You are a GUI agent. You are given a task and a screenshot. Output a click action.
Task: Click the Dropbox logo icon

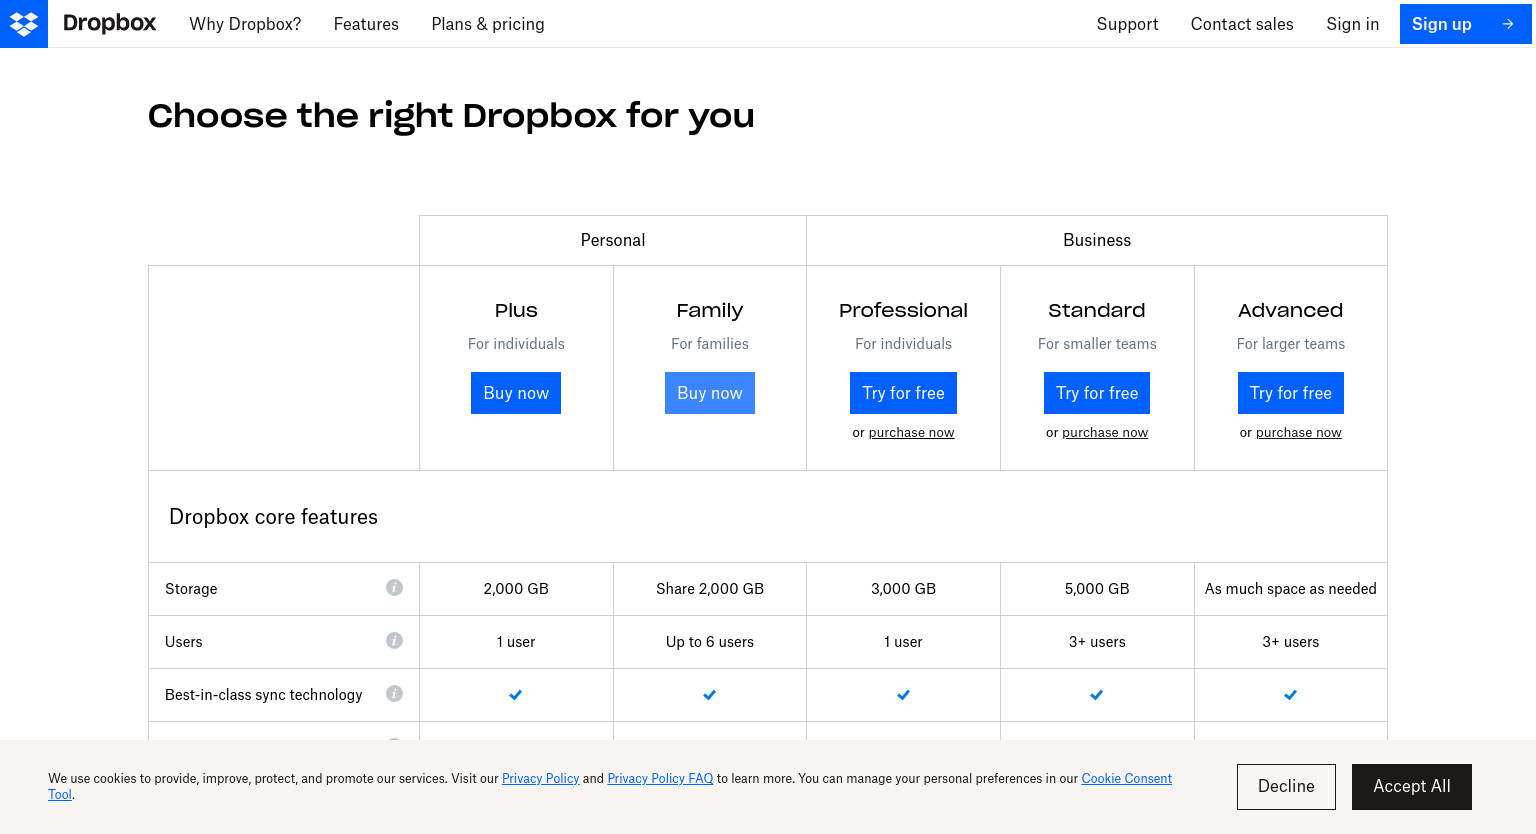24,24
